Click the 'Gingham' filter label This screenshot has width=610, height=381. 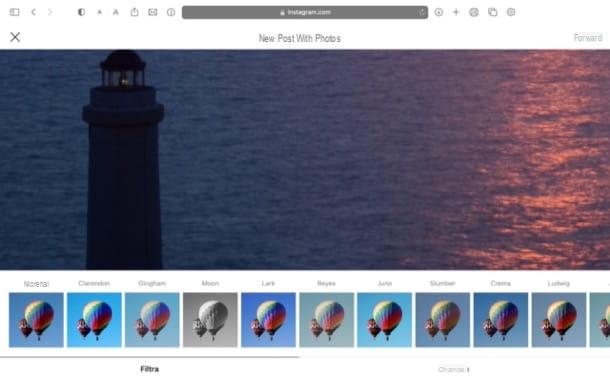pos(152,283)
